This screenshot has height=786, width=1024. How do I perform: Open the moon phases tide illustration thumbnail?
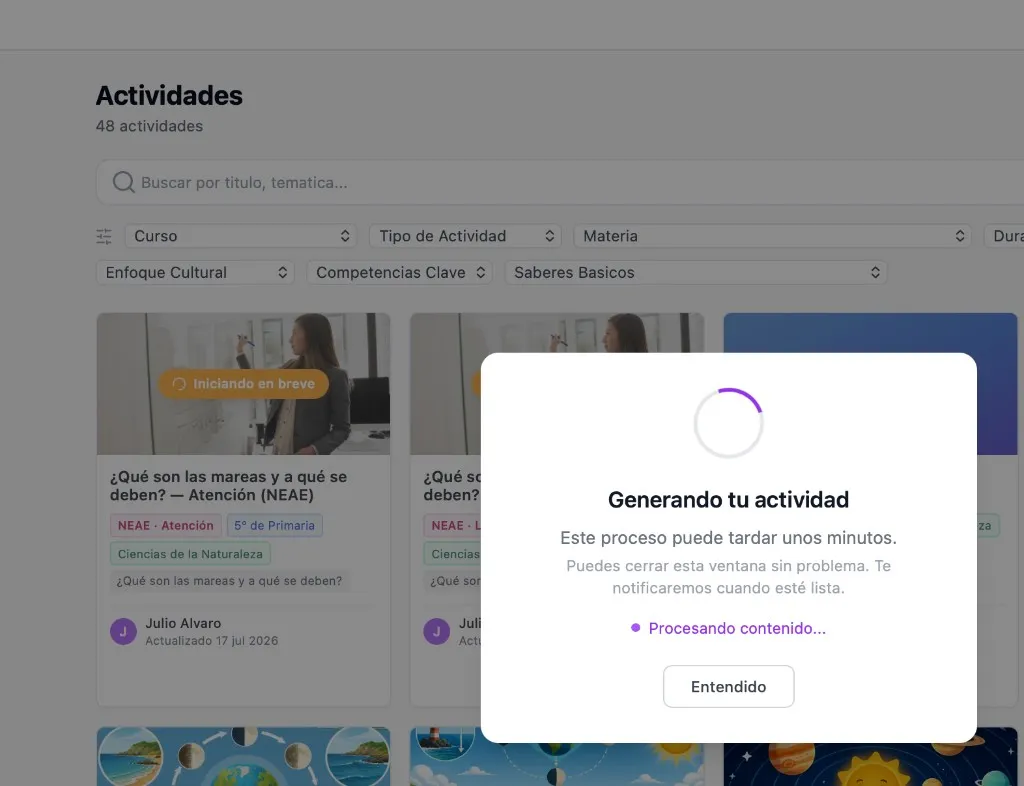(x=244, y=757)
